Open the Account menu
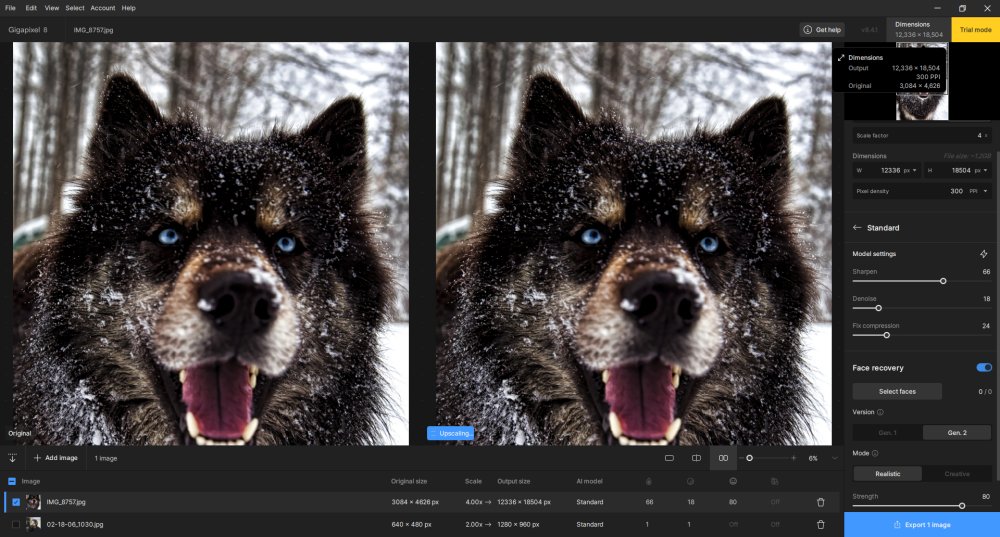The image size is (1000, 537). pos(102,8)
